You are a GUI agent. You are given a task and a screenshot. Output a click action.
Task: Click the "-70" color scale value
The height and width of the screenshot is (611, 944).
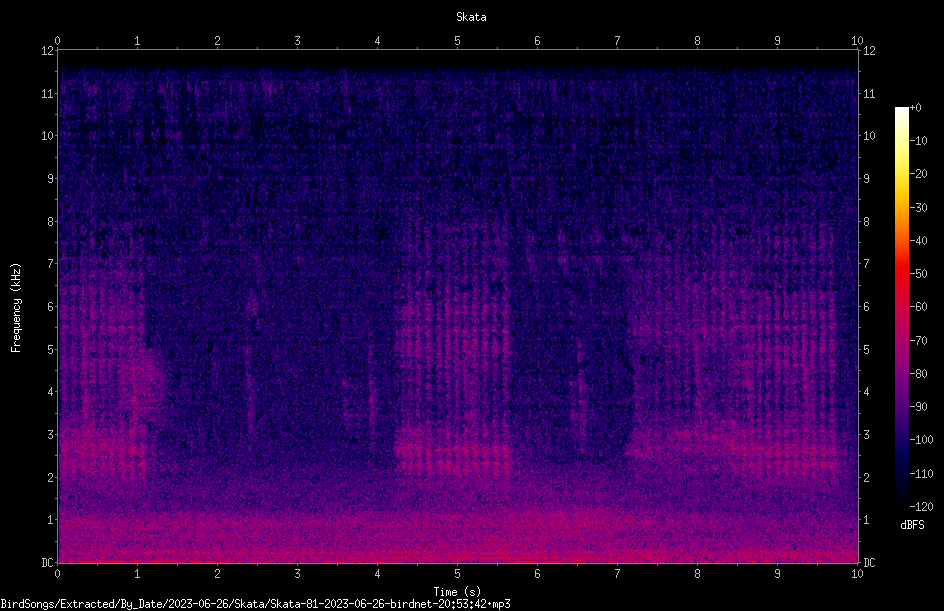pyautogui.click(x=919, y=341)
